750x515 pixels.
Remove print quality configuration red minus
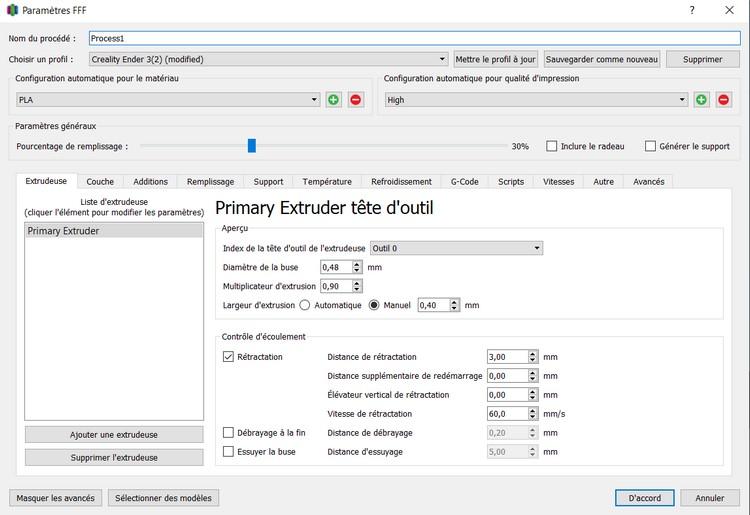723,99
